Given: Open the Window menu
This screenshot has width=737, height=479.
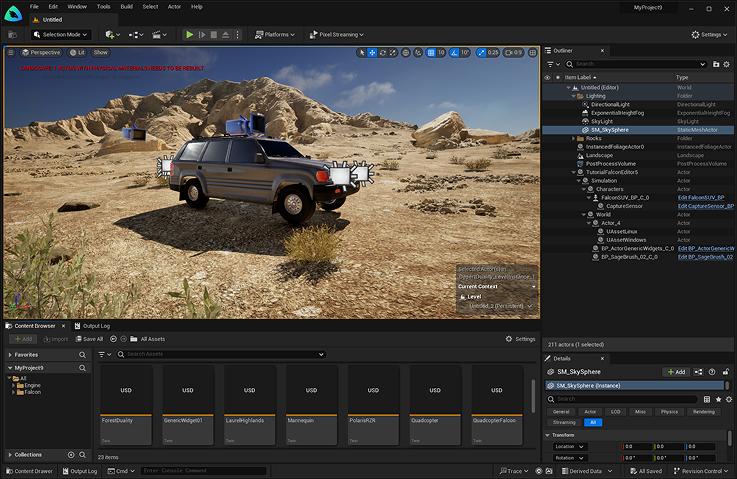Looking at the screenshot, I should (77, 7).
